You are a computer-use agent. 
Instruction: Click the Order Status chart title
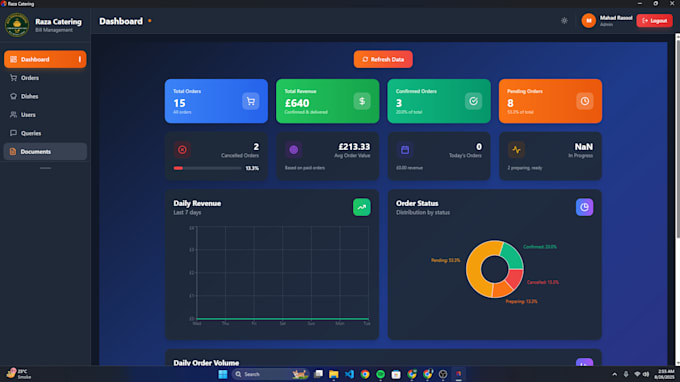coord(417,203)
